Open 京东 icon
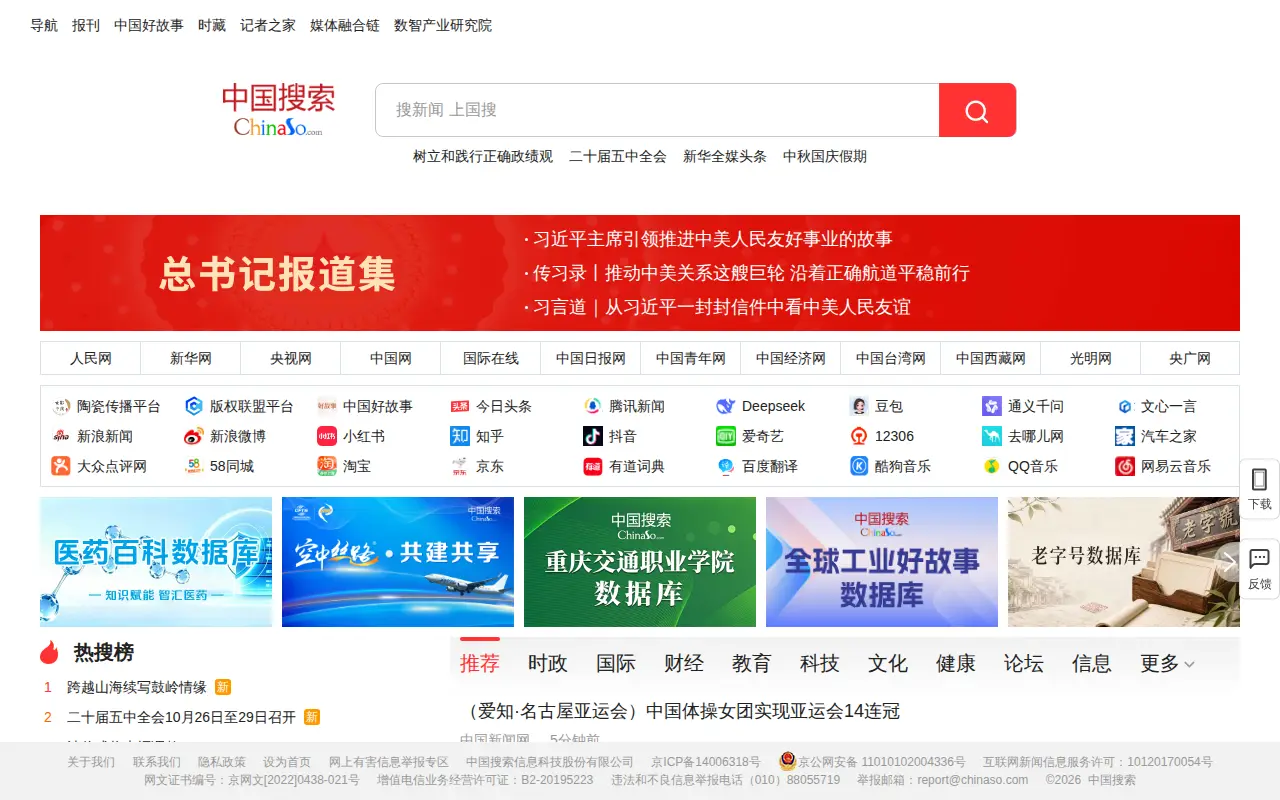Viewport: 1280px width, 800px height. [x=460, y=466]
